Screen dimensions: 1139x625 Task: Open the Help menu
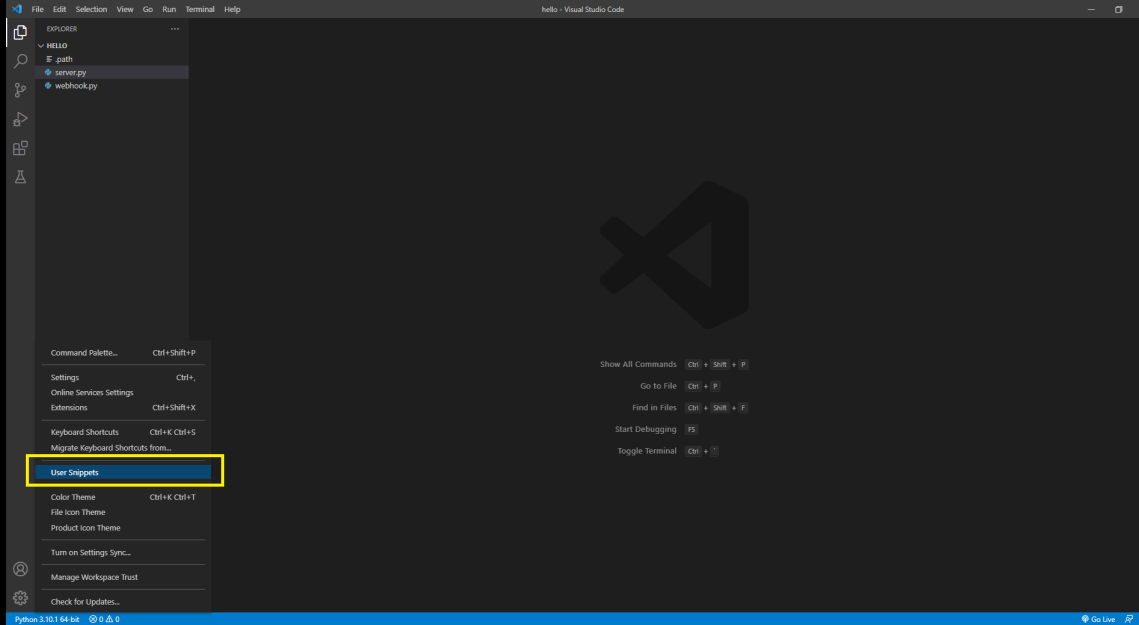point(232,9)
